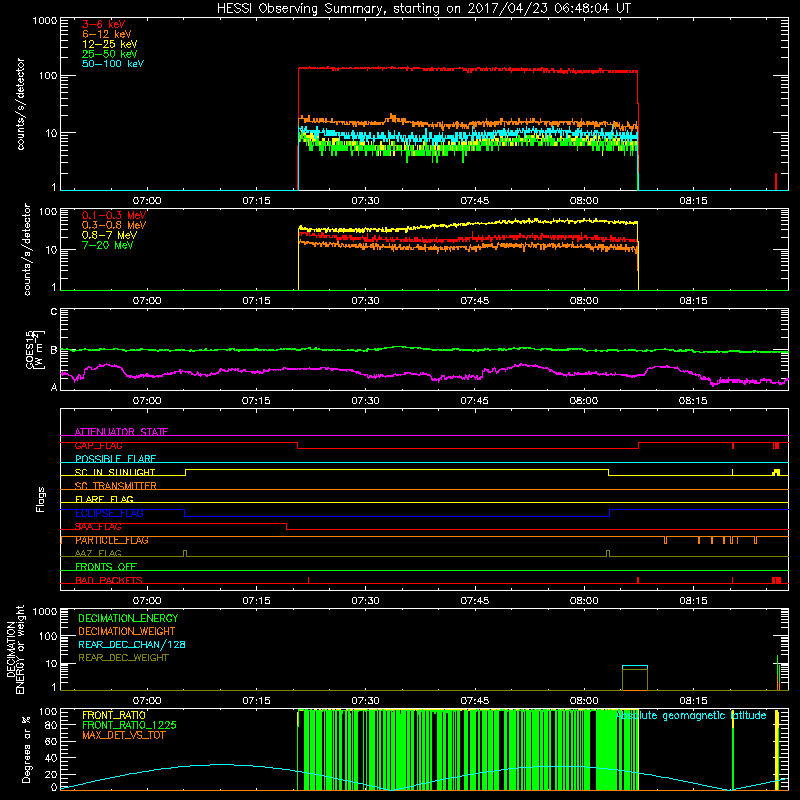Click the DECIMATION_WEIGHT legend label
The height and width of the screenshot is (800, 800).
[127, 631]
